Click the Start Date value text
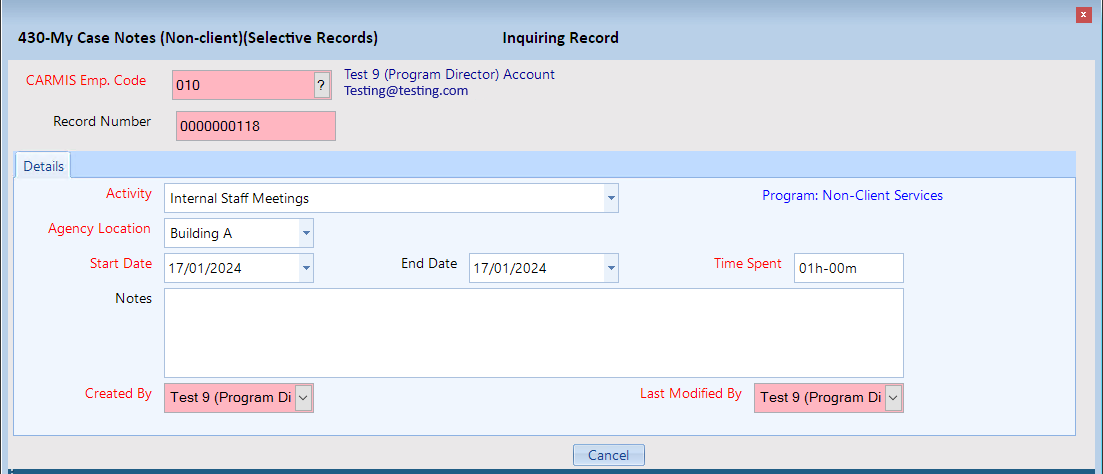Image resolution: width=1103 pixels, height=474 pixels. click(x=206, y=269)
